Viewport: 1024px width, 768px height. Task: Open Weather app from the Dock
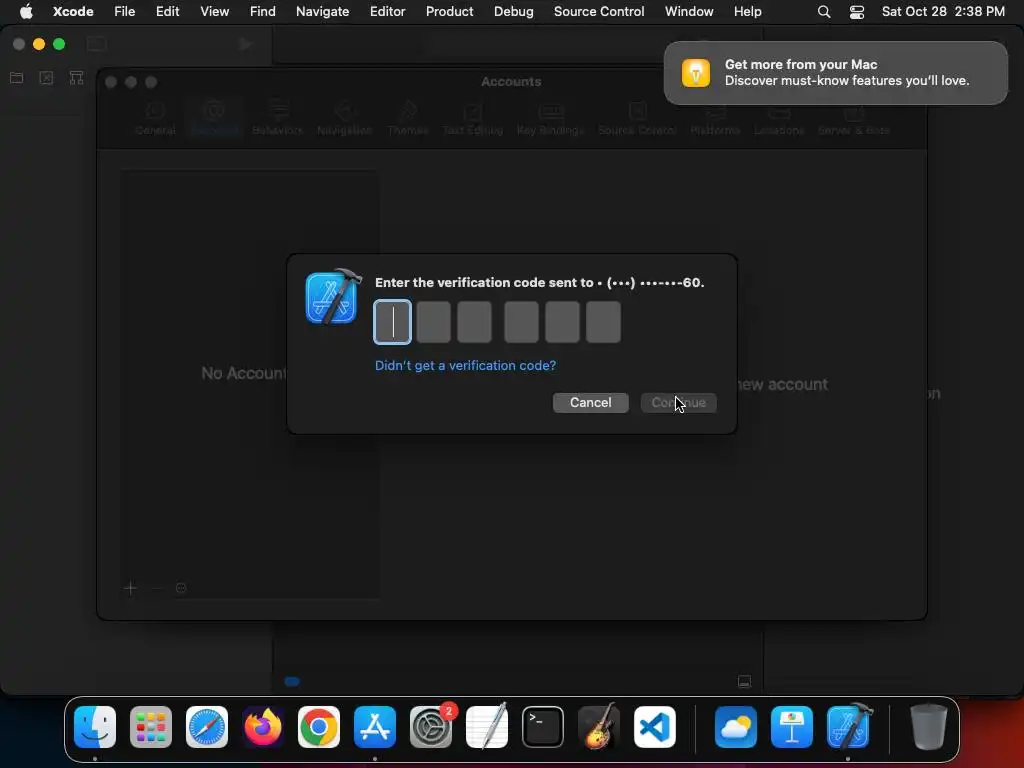click(736, 727)
